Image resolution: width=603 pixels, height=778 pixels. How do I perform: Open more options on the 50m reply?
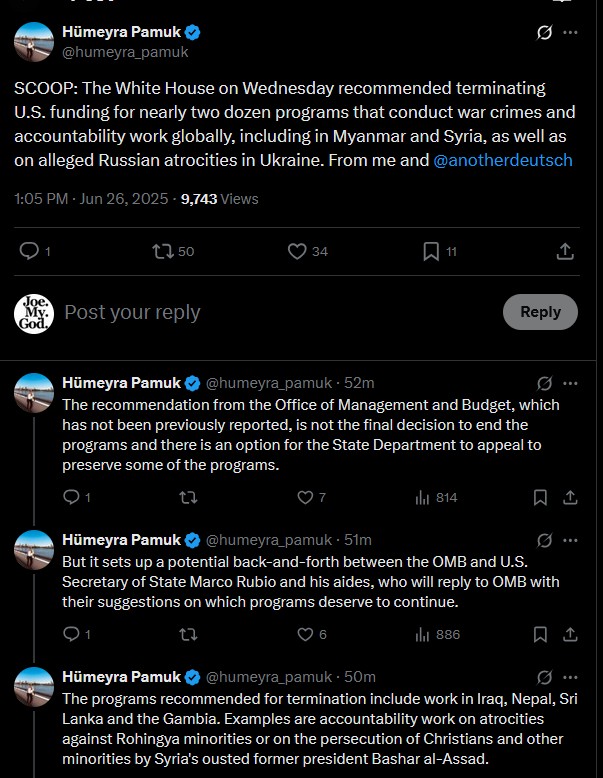[570, 677]
